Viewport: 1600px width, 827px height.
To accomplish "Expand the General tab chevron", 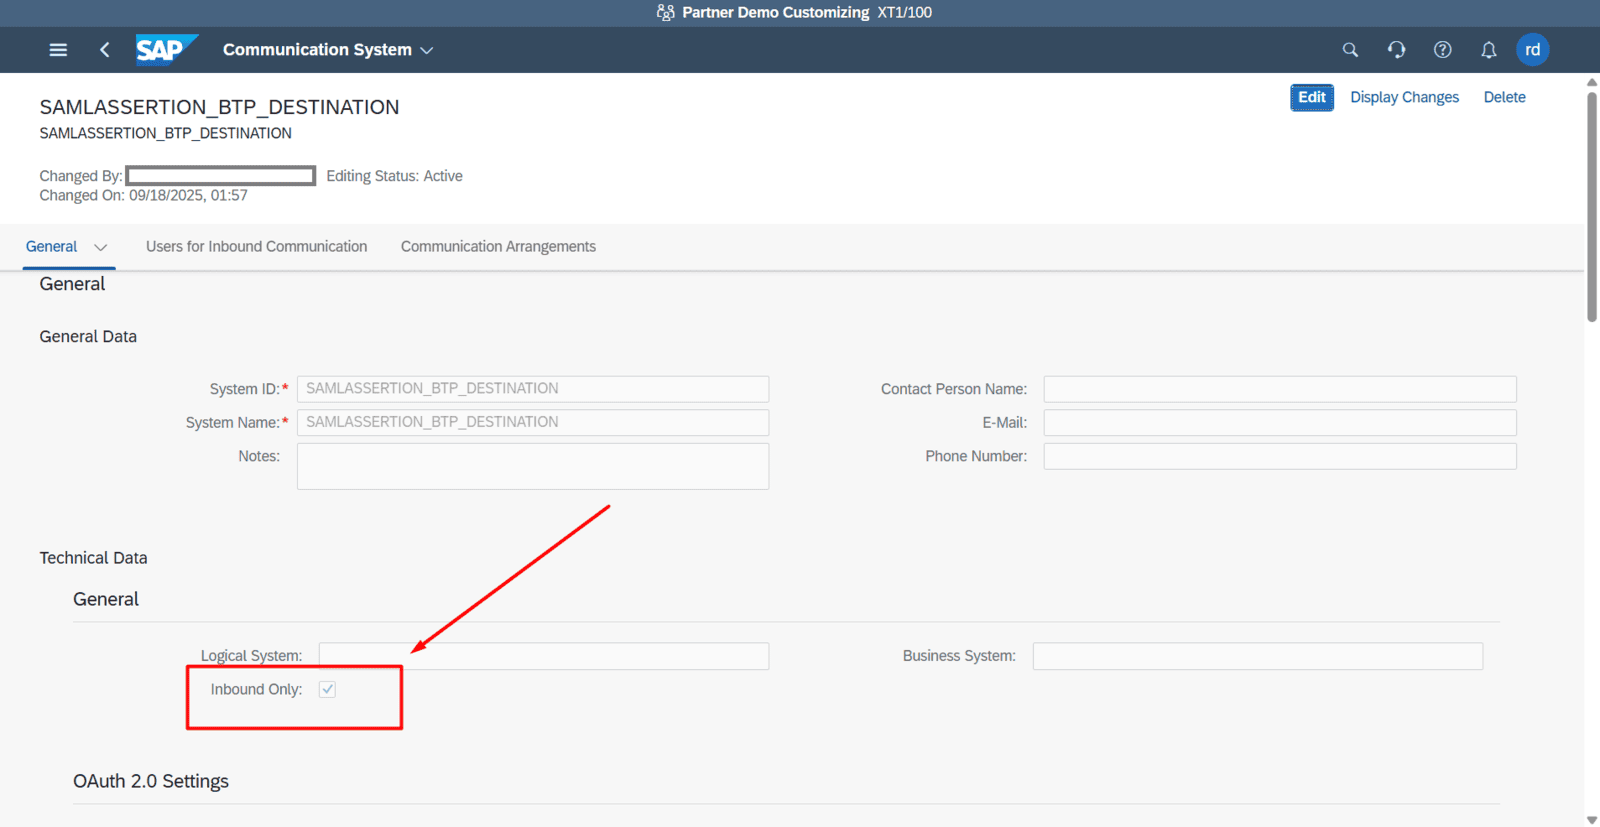I will click(100, 247).
